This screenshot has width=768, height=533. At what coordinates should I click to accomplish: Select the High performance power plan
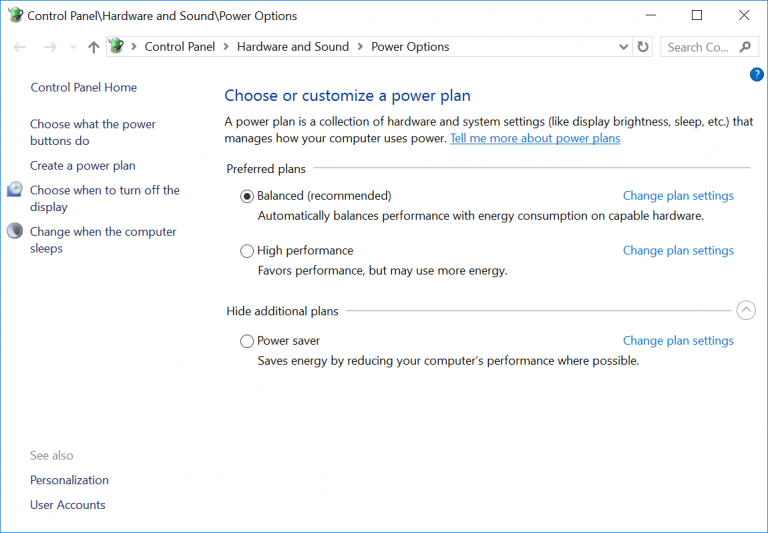(x=247, y=251)
